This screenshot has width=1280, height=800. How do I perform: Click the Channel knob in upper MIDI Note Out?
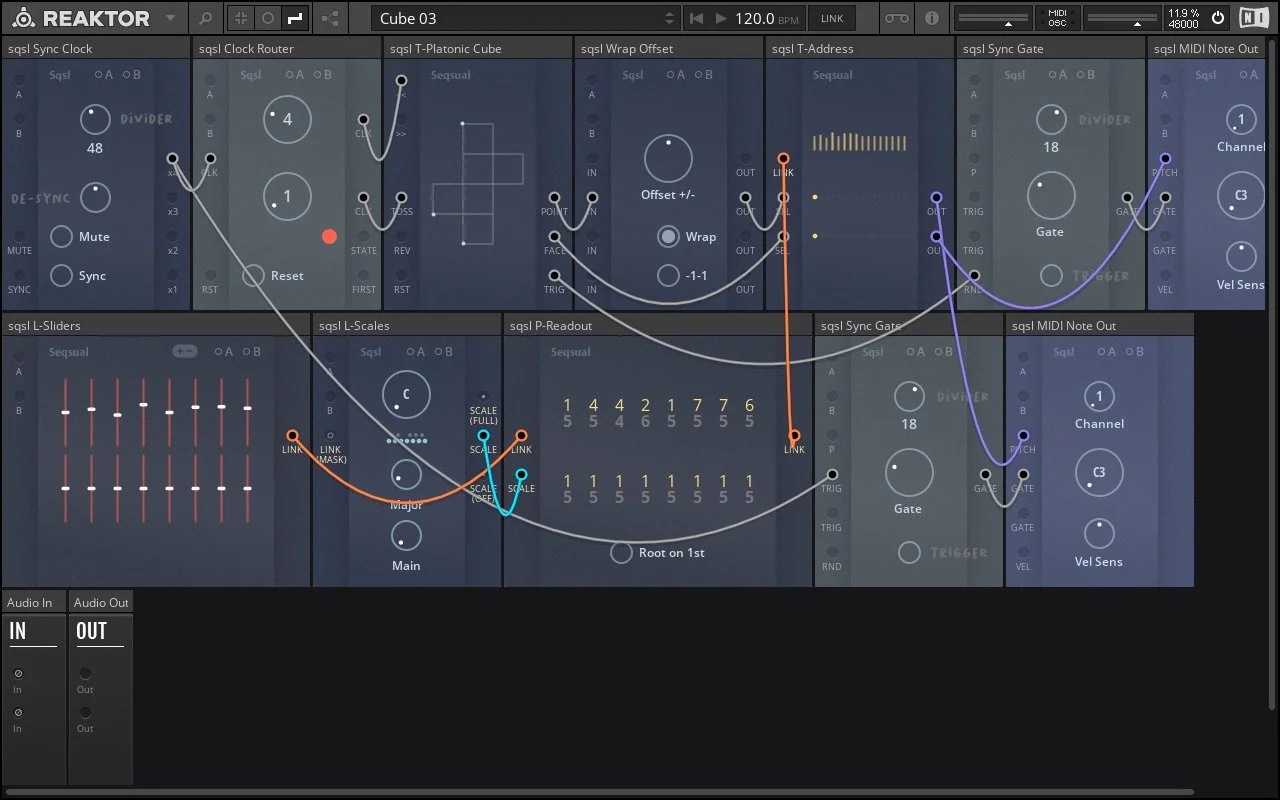click(x=1241, y=120)
